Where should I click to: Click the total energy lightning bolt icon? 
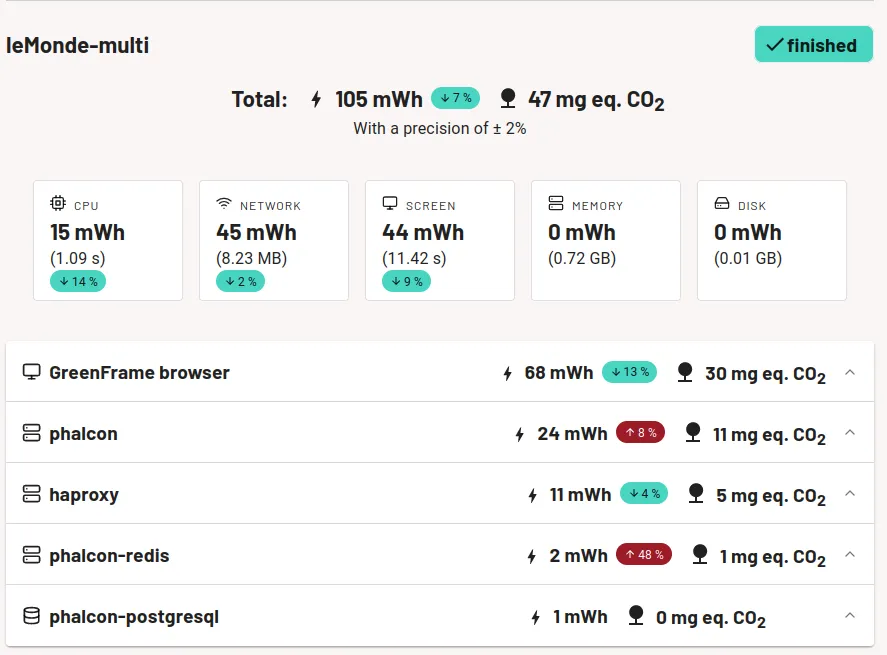tap(317, 99)
